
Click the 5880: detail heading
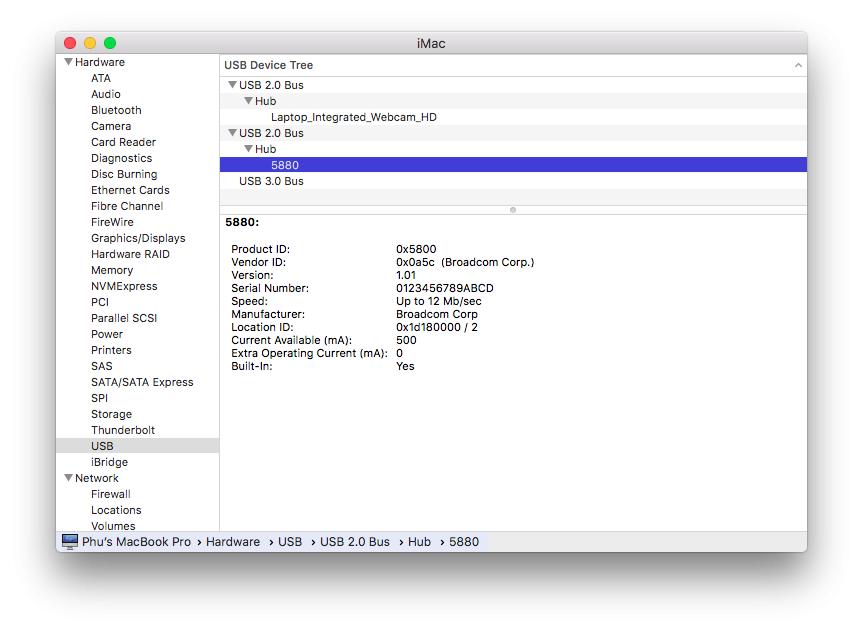point(242,222)
